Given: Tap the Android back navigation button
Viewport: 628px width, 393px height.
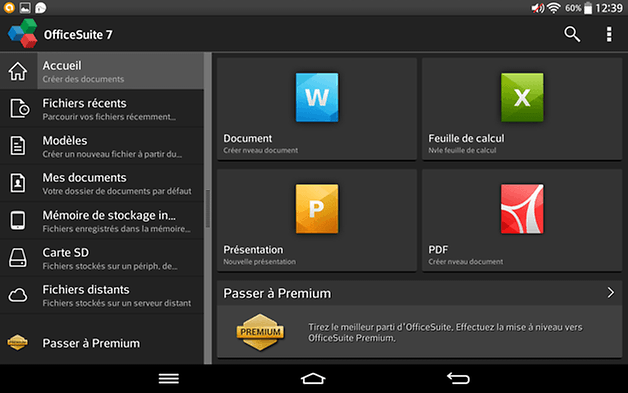Looking at the screenshot, I should (458, 378).
